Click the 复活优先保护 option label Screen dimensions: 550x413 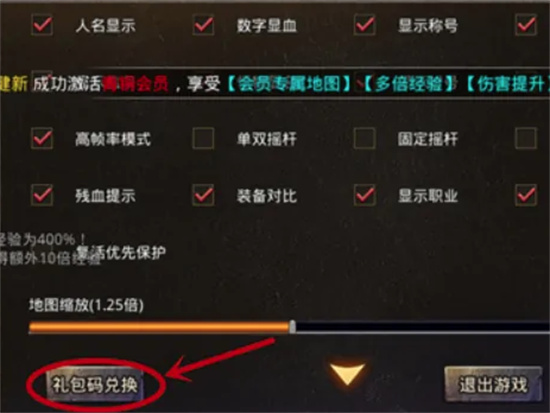click(x=120, y=253)
